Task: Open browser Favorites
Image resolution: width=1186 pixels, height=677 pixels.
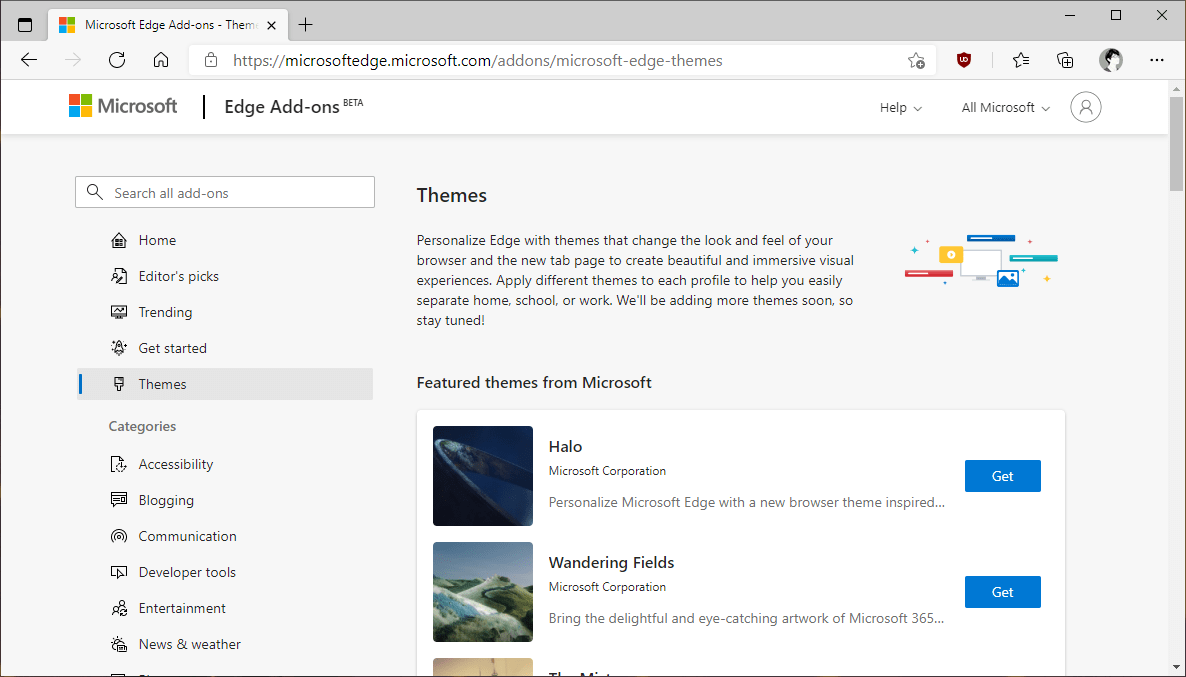Action: (1020, 60)
